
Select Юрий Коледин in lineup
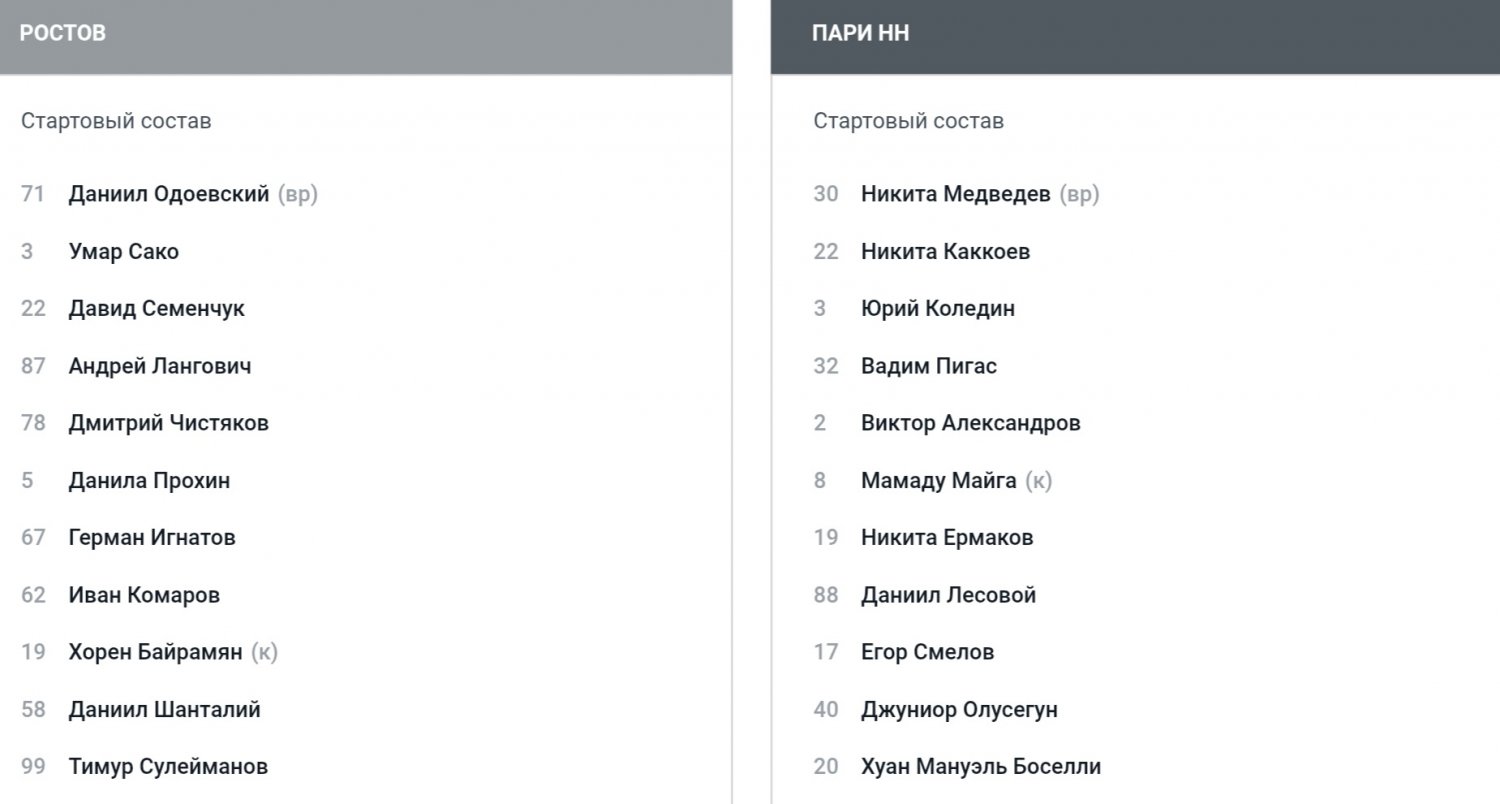(937, 308)
